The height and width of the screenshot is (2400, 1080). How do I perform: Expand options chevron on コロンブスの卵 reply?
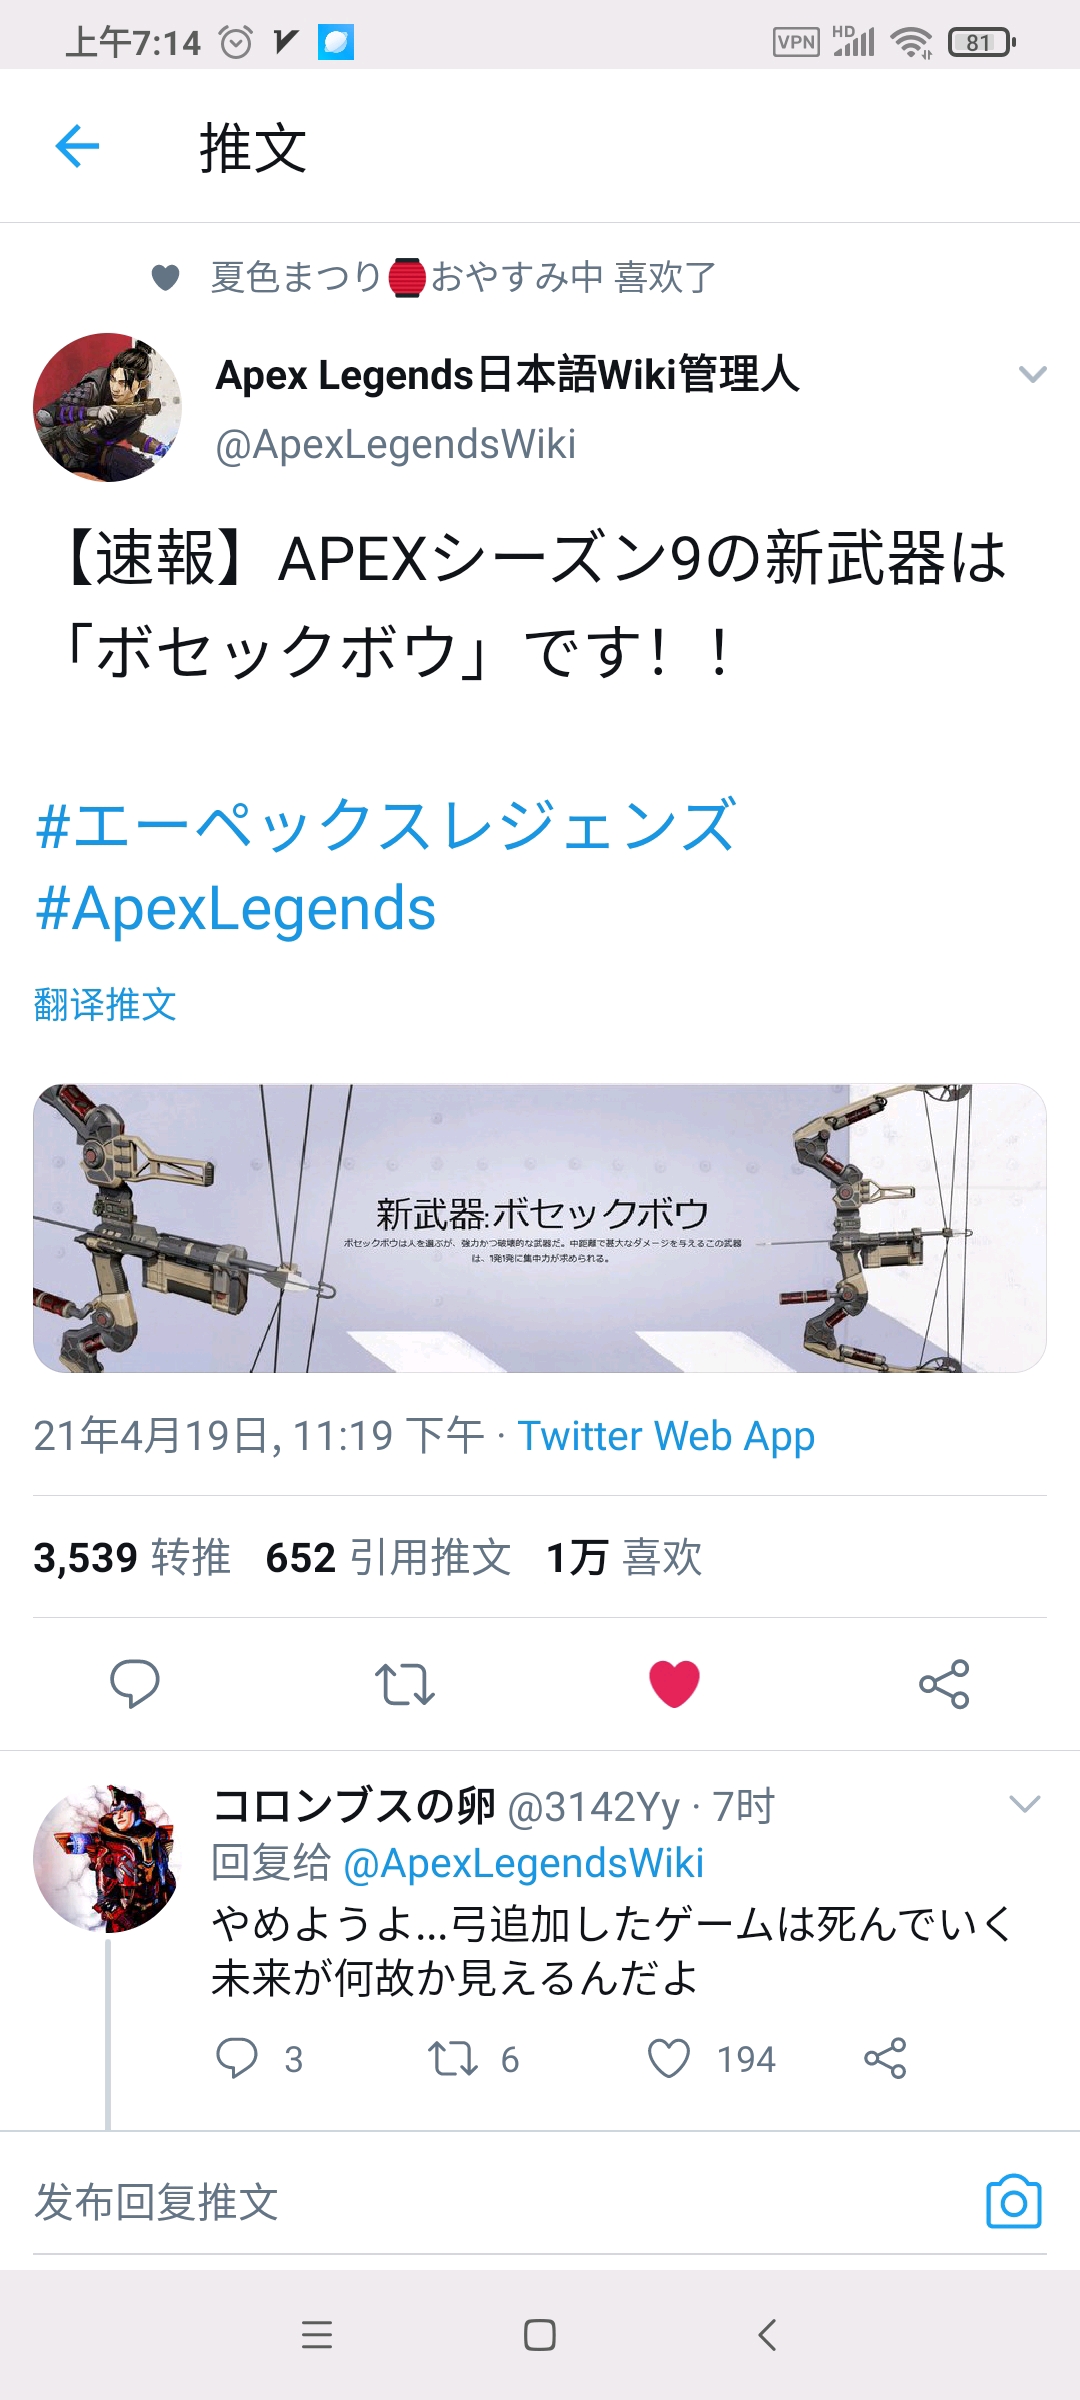[x=1025, y=1804]
